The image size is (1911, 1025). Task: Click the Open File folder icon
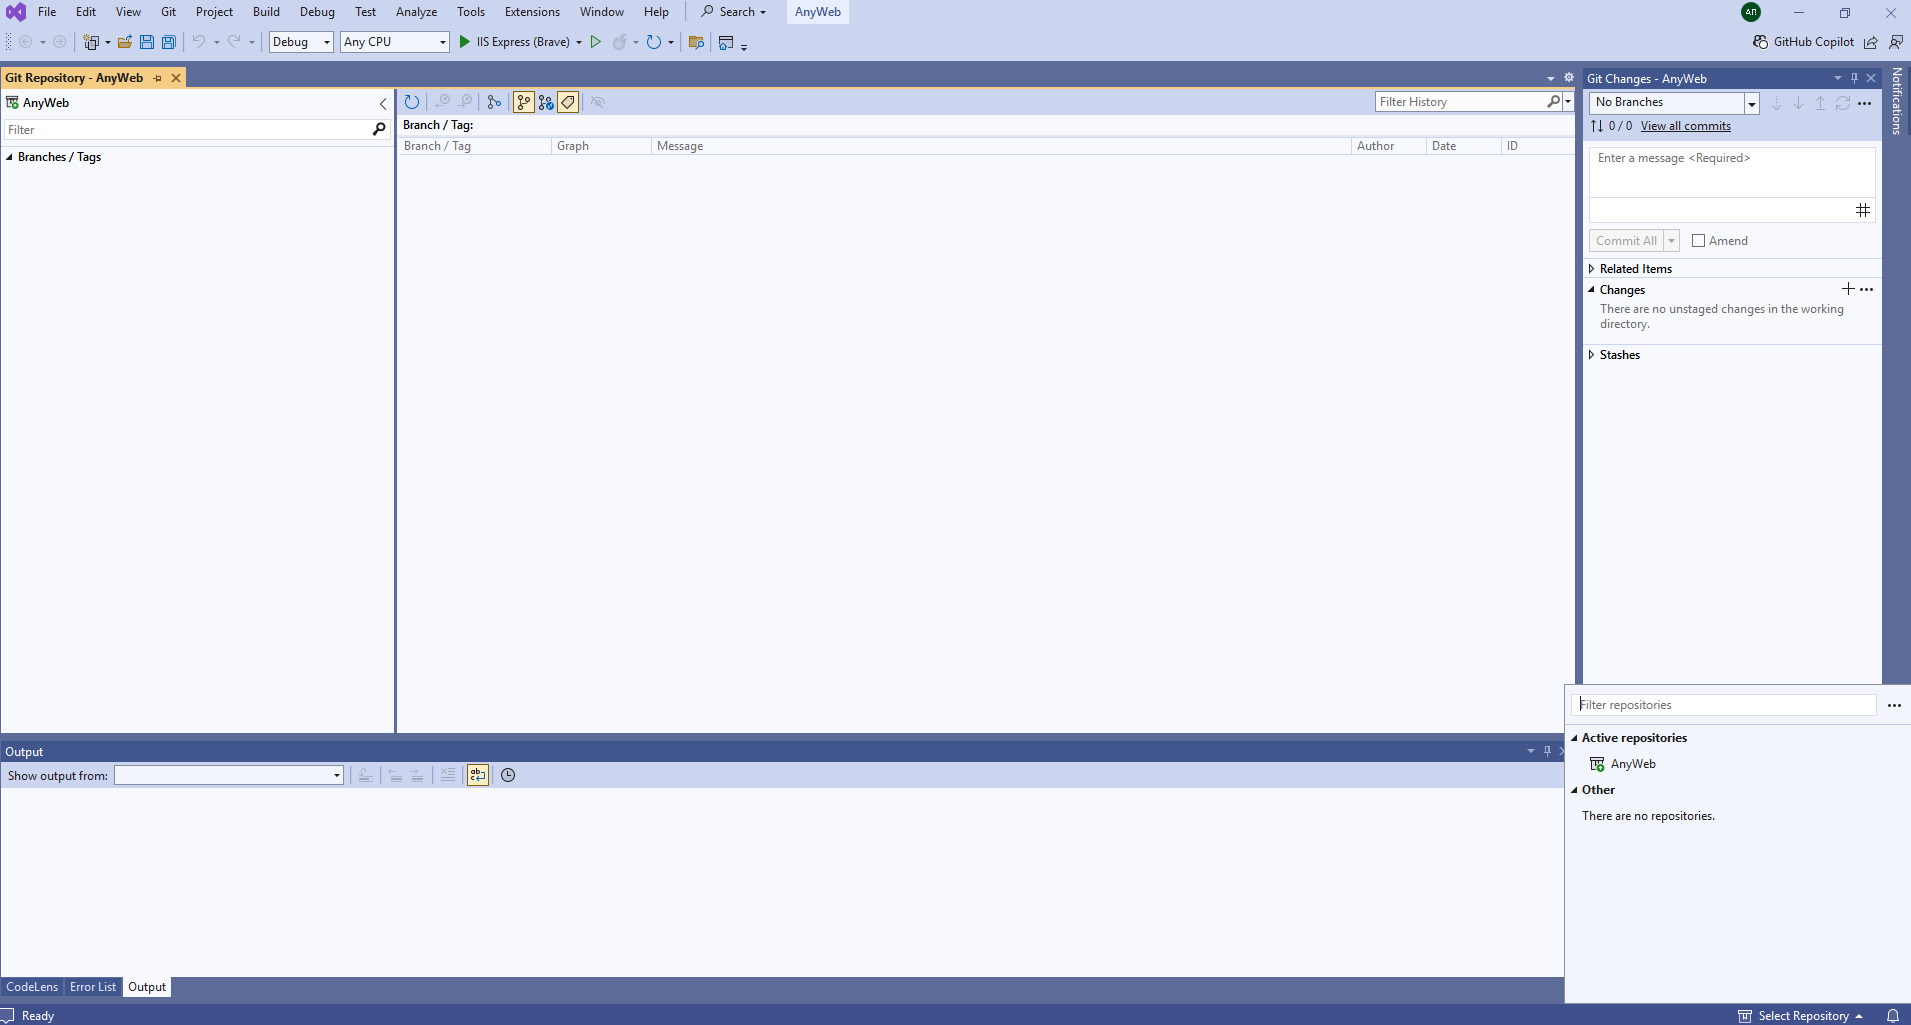[x=125, y=42]
